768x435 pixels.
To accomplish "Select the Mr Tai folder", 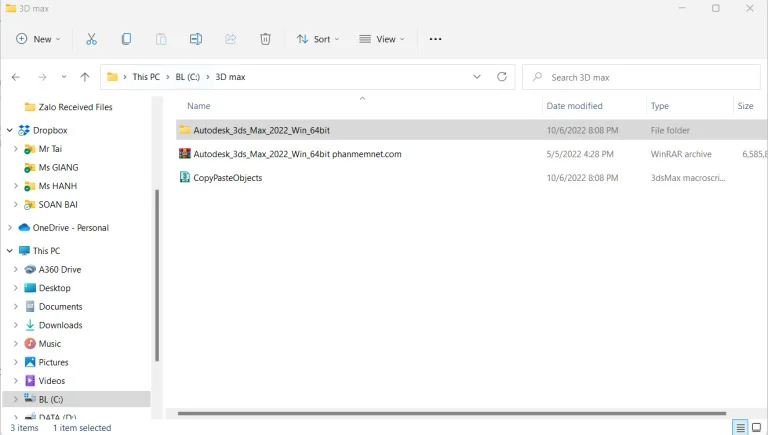I will (50, 148).
